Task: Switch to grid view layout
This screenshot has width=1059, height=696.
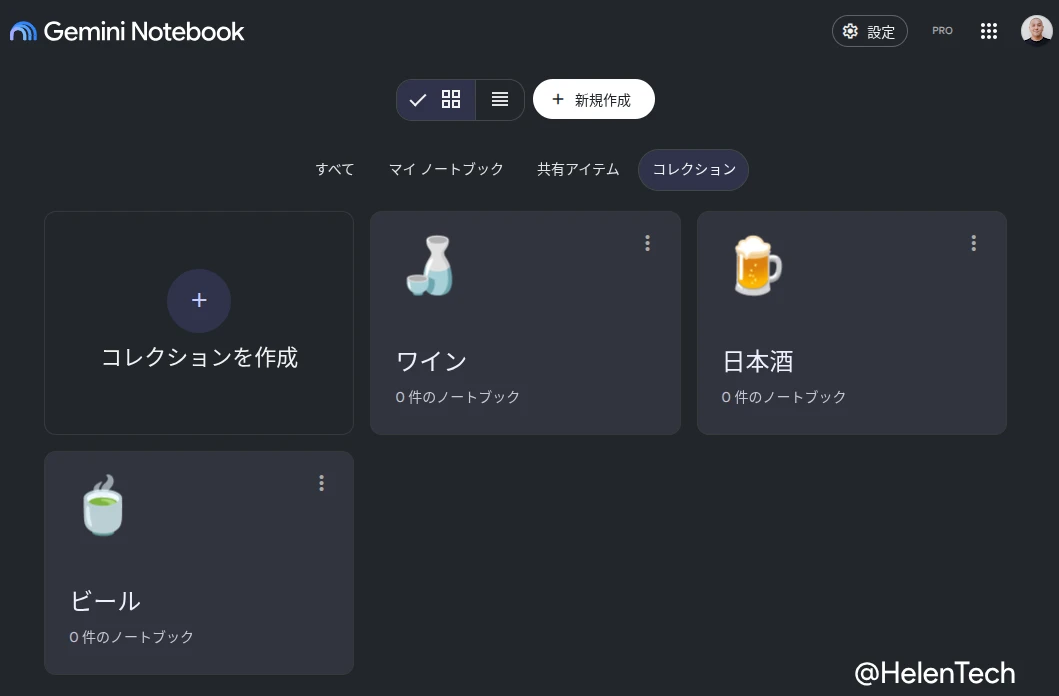Action: pos(436,100)
